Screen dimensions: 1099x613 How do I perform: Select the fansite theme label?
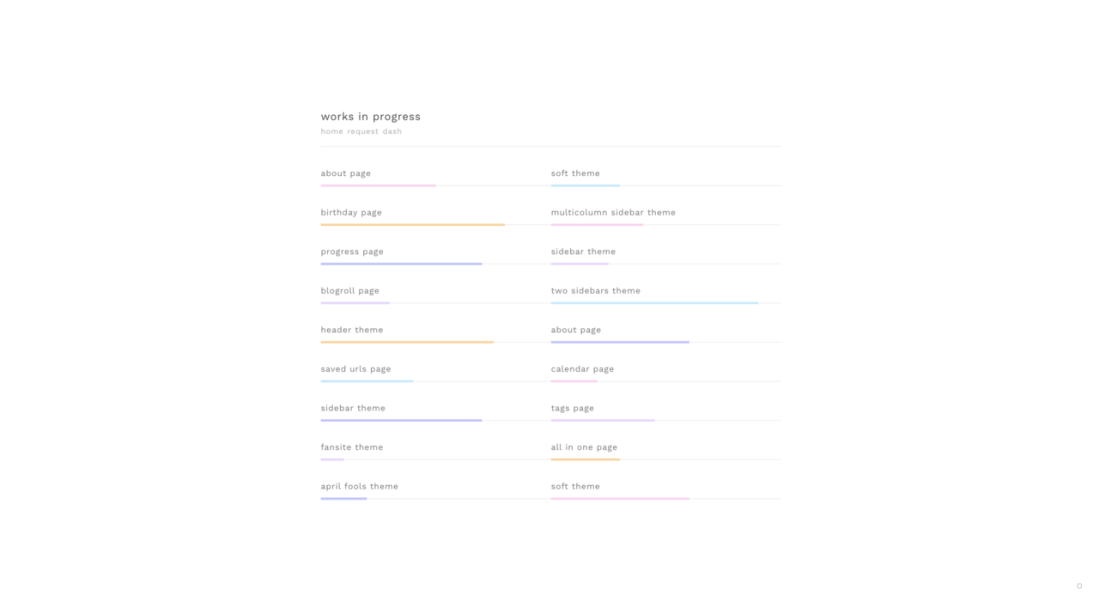pos(352,447)
